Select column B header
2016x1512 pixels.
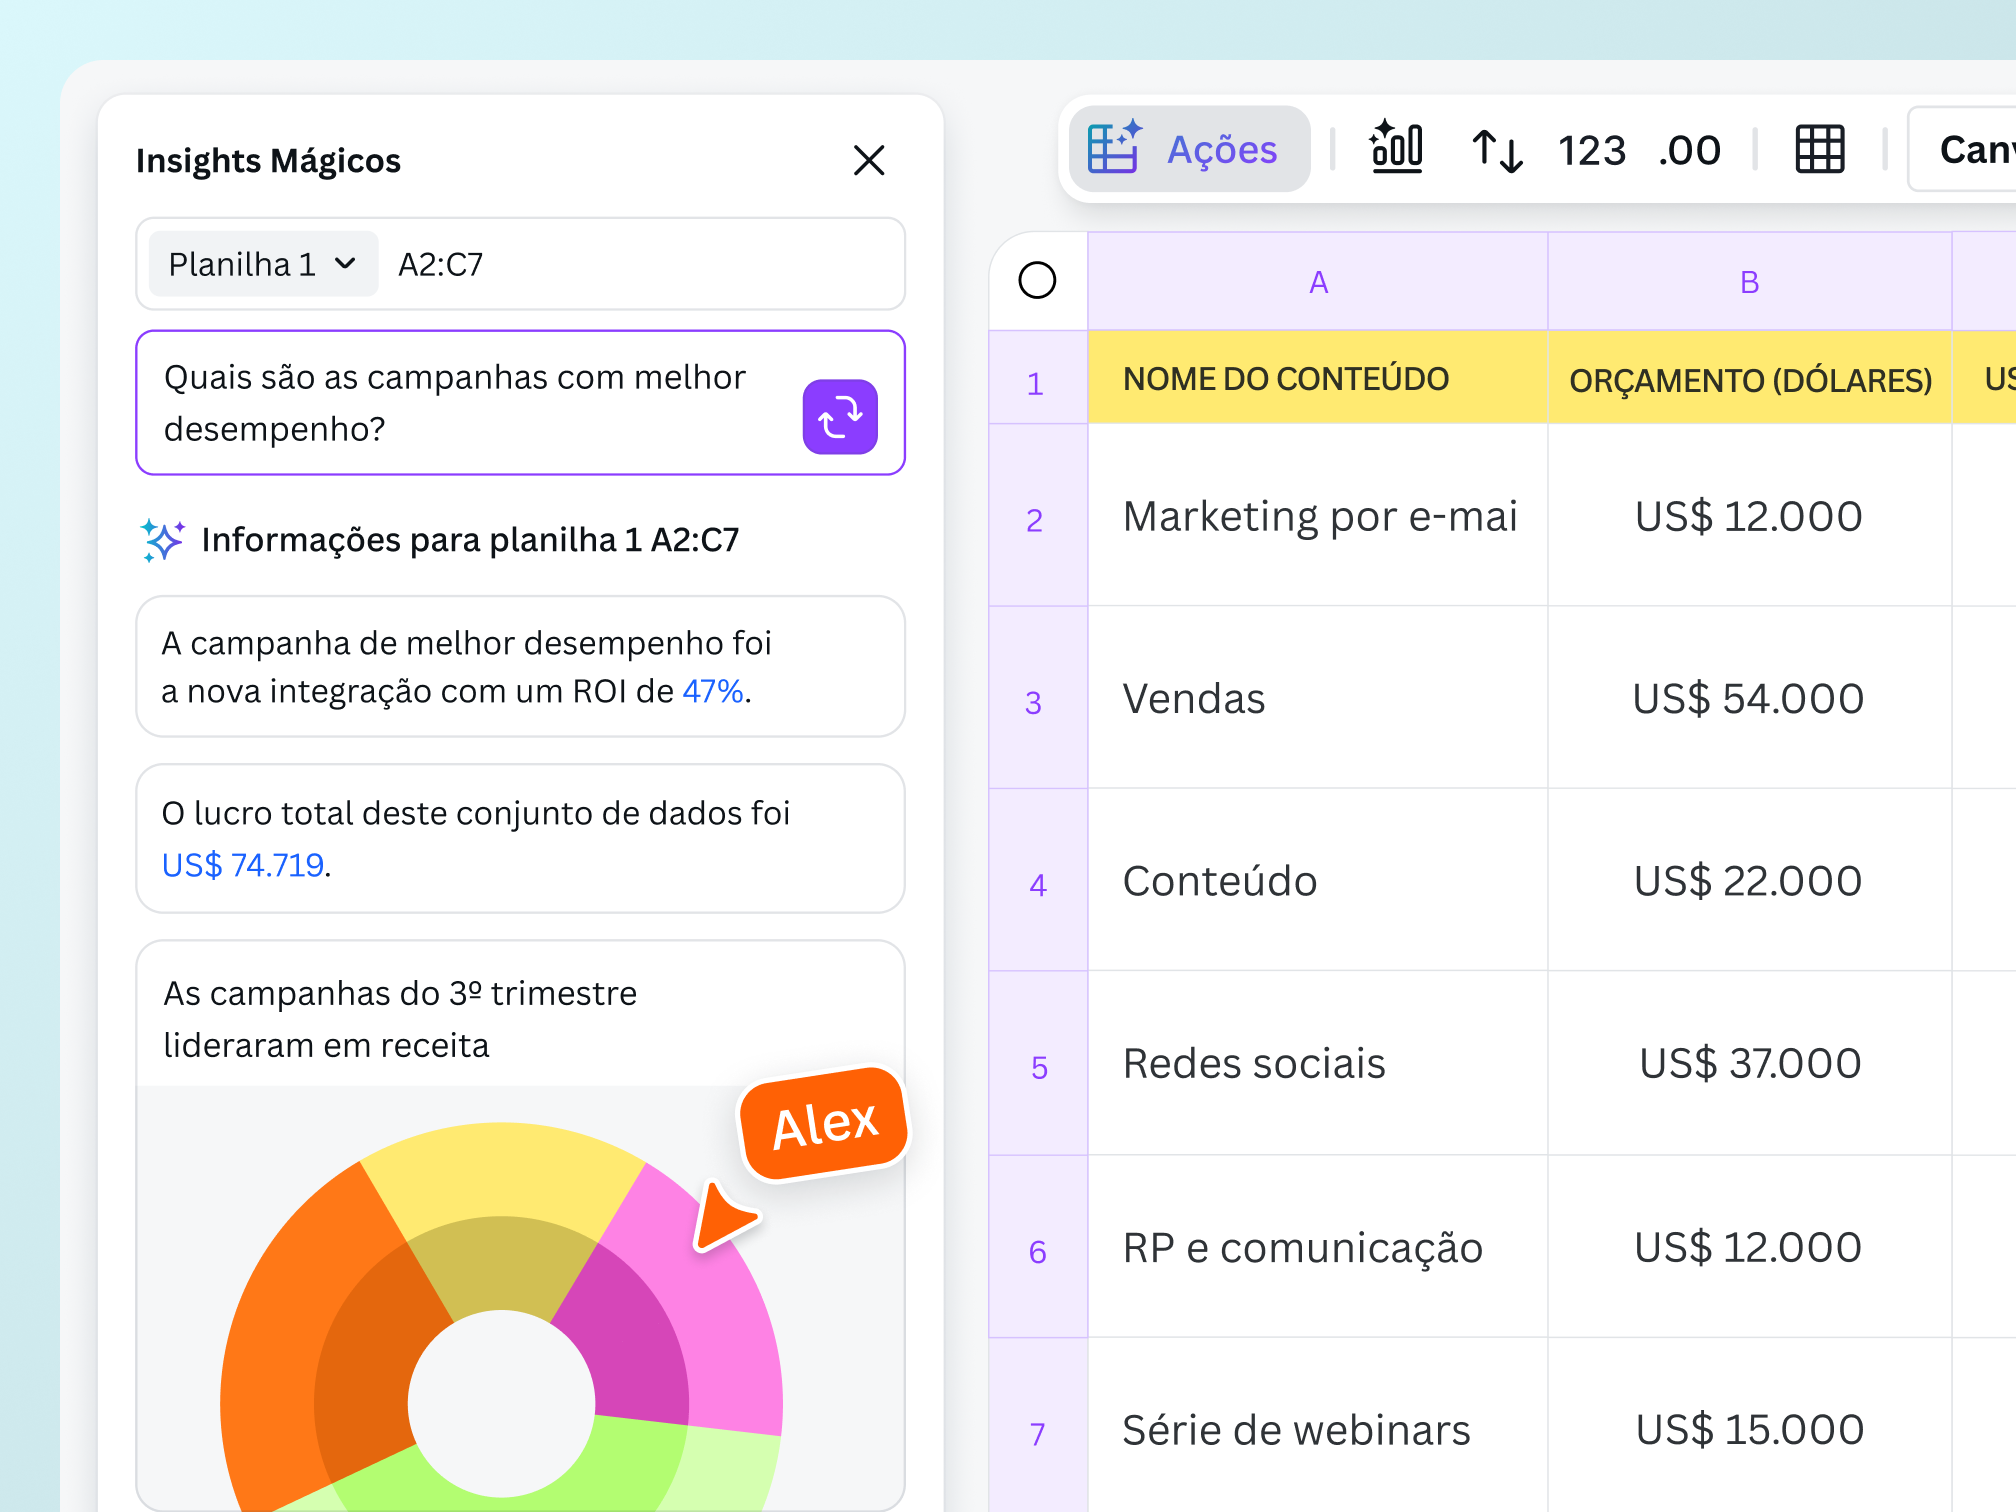(x=1749, y=282)
